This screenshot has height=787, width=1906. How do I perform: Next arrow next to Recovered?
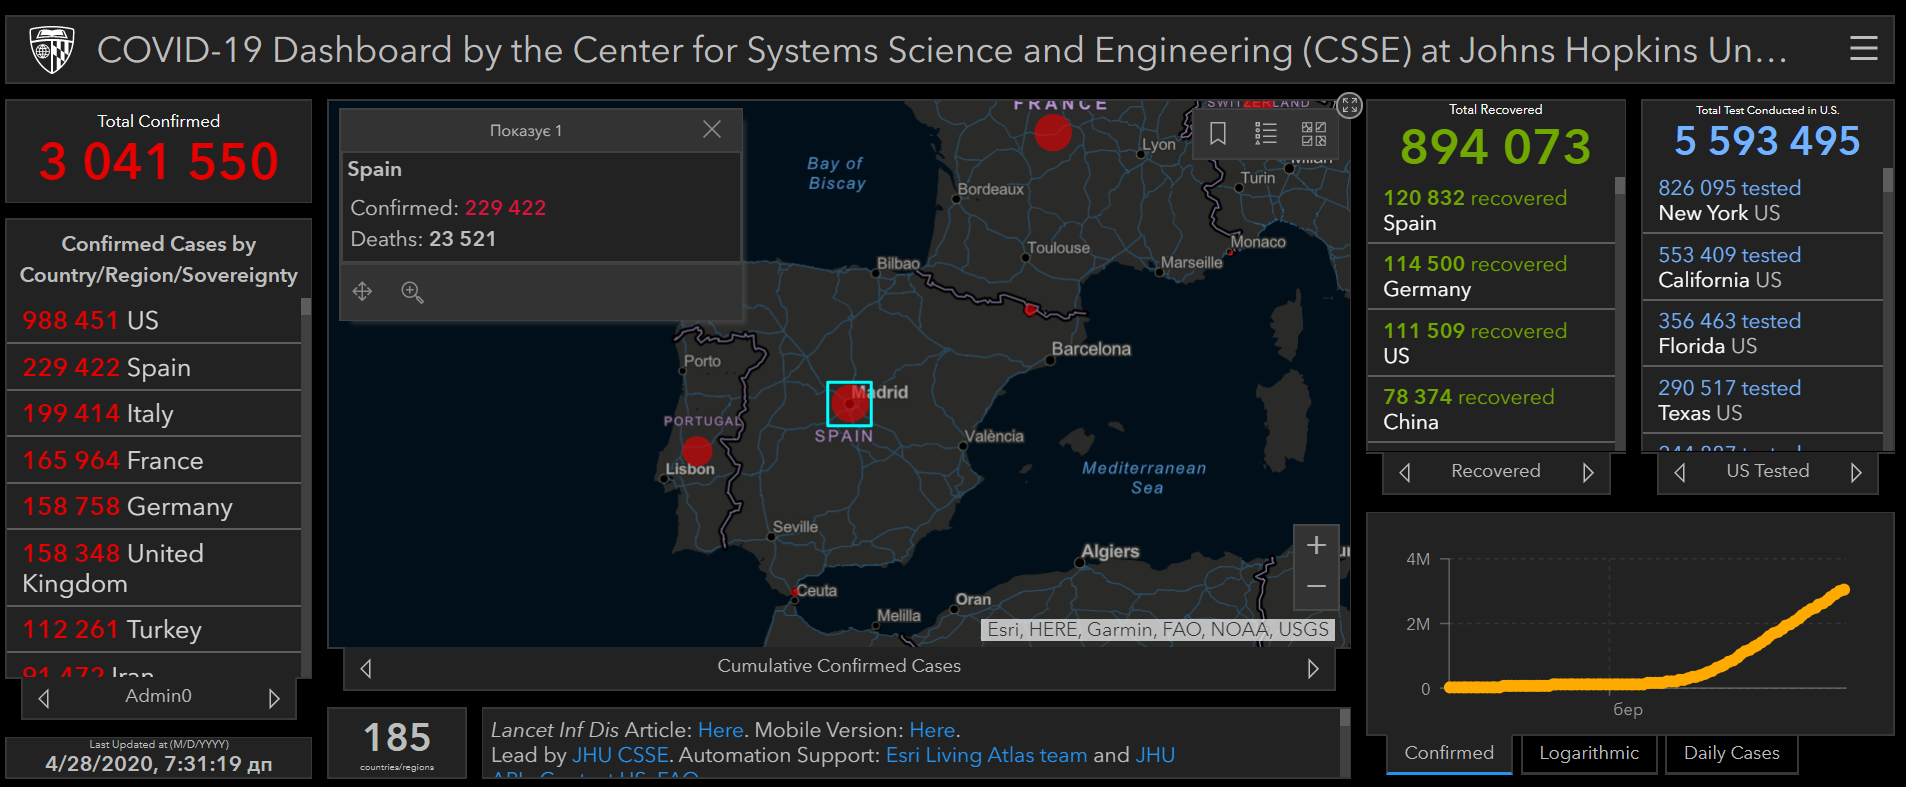pos(1588,472)
